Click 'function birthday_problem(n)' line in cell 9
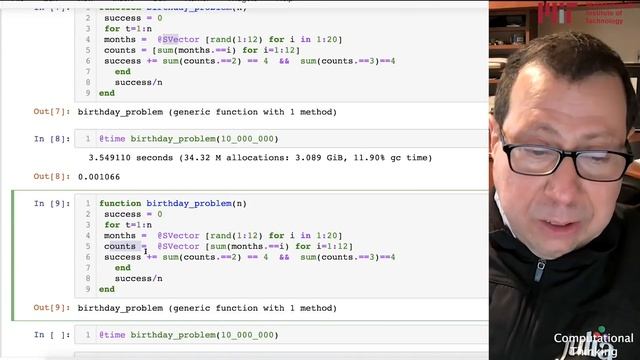Image resolution: width=640 pixels, height=360 pixels. [x=173, y=203]
